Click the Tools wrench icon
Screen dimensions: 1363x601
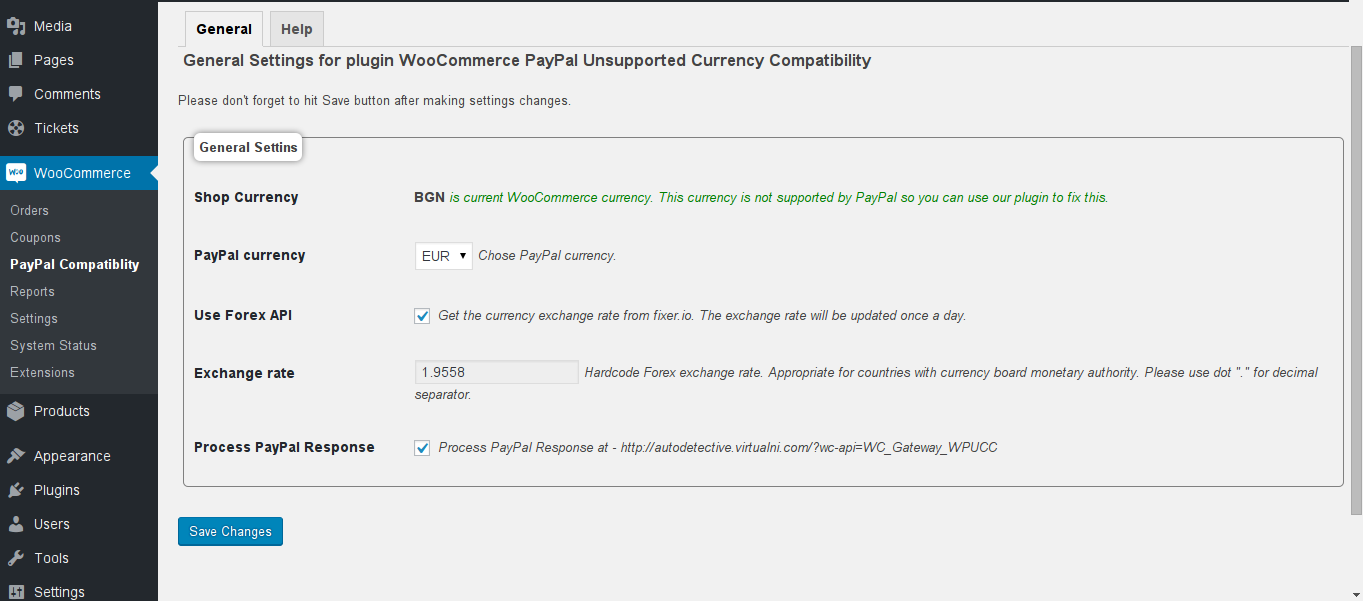pos(15,558)
